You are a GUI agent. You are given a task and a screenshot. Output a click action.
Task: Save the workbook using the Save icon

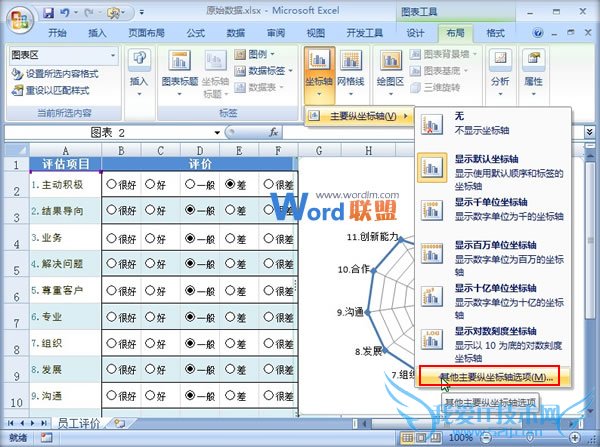(x=49, y=13)
